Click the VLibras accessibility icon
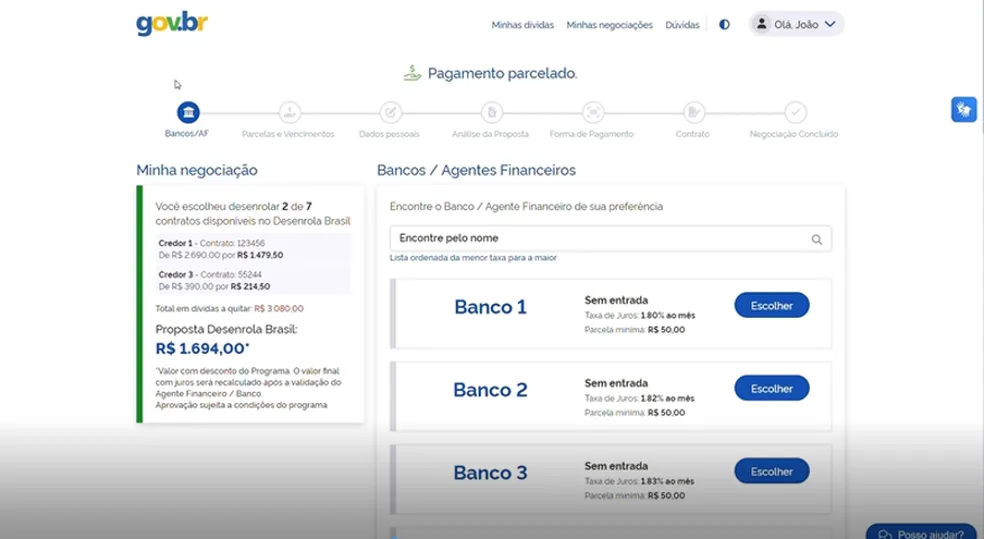Image resolution: width=984 pixels, height=539 pixels. pyautogui.click(x=963, y=109)
